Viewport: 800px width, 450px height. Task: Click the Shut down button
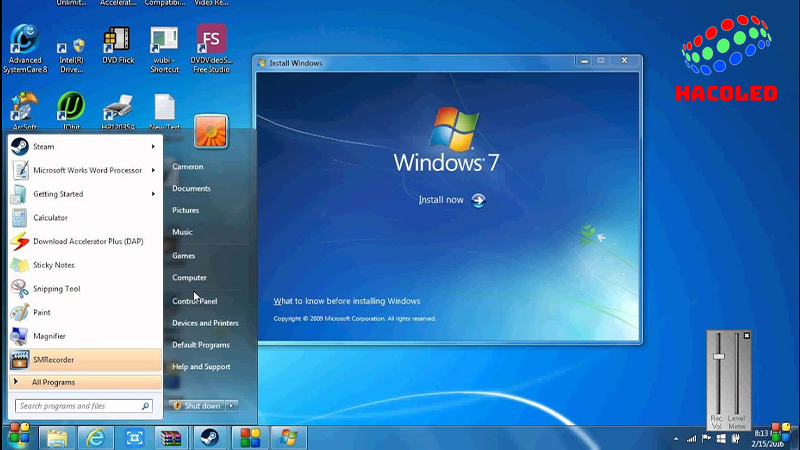(x=197, y=406)
